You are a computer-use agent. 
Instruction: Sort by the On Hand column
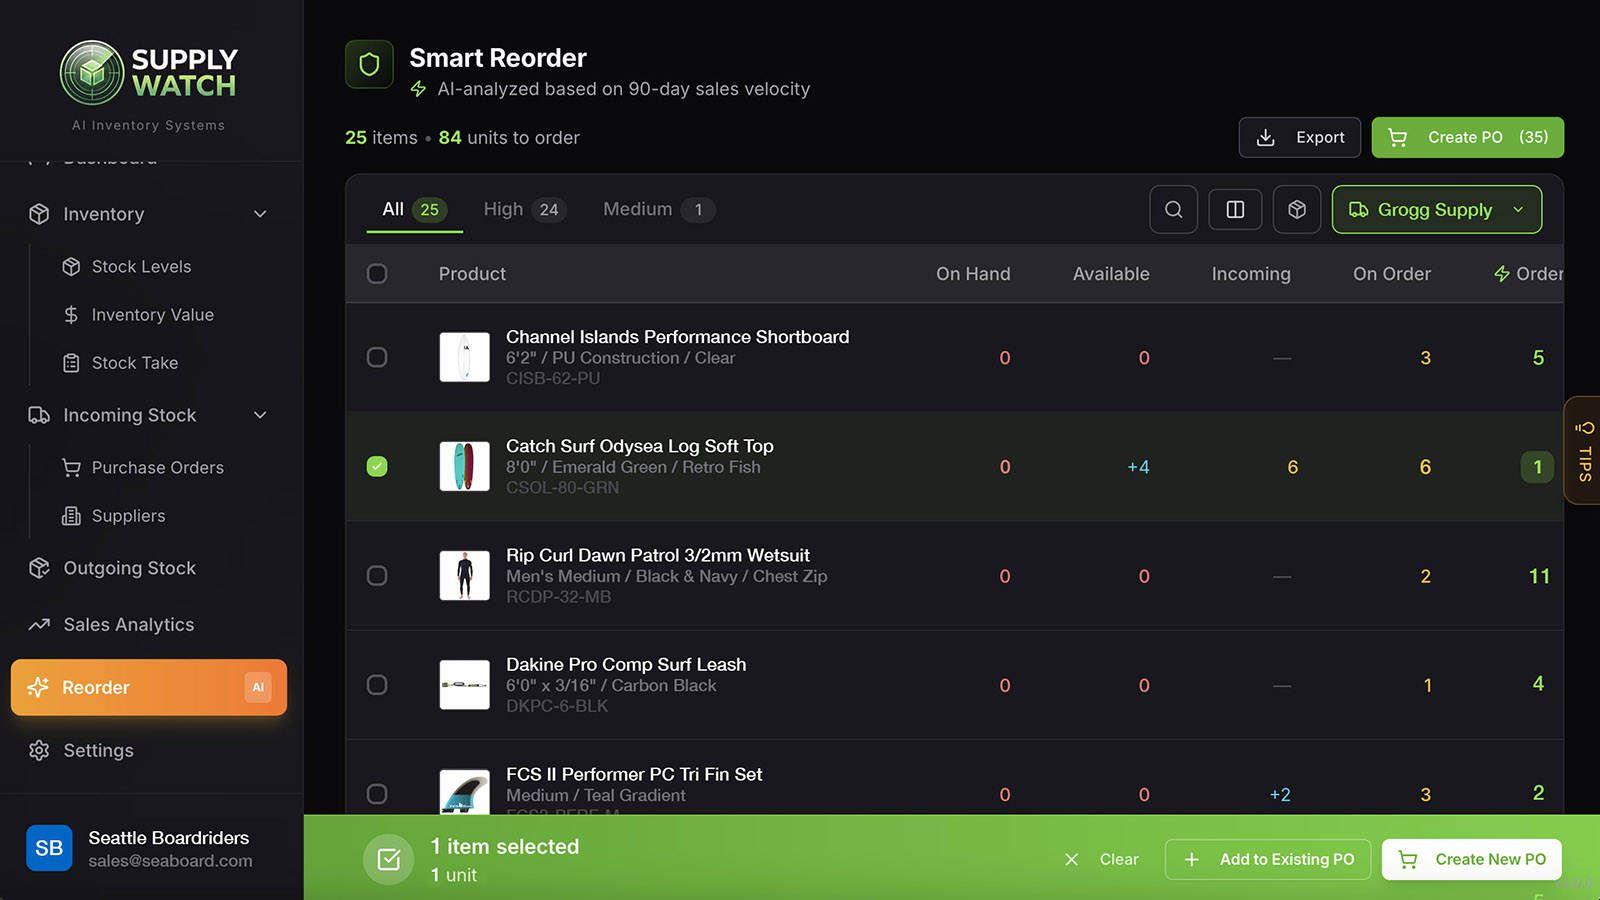click(973, 274)
